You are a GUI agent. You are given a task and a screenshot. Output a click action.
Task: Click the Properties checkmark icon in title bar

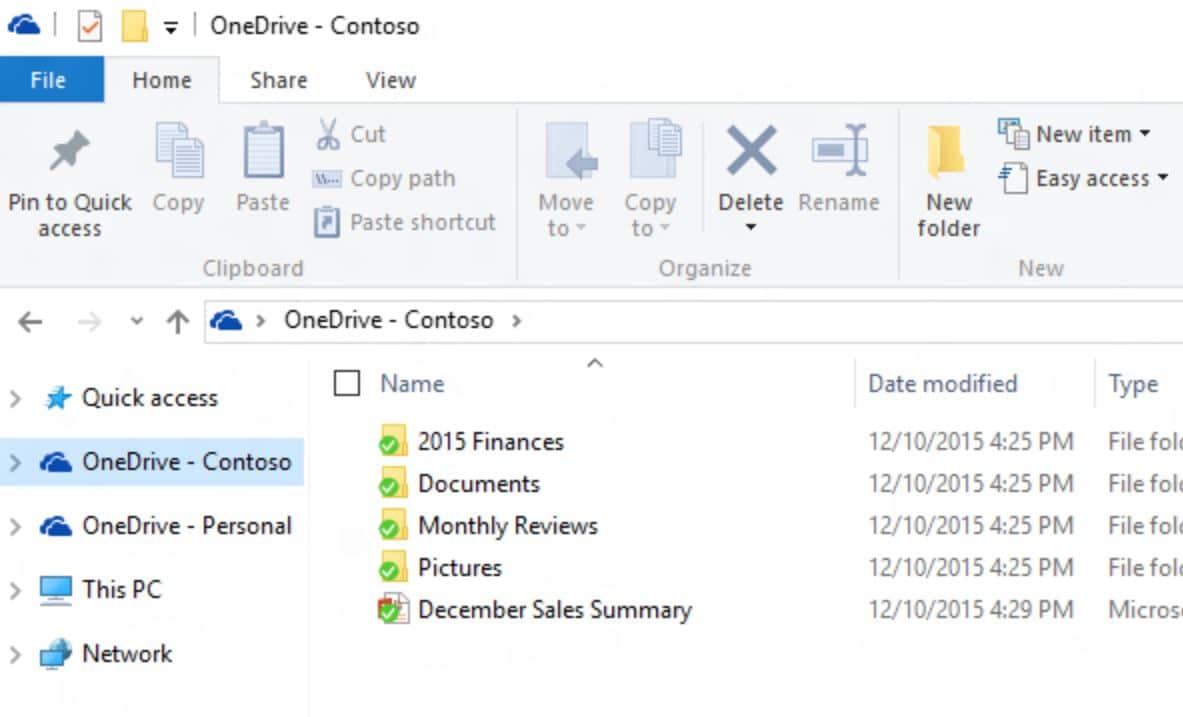(x=90, y=26)
